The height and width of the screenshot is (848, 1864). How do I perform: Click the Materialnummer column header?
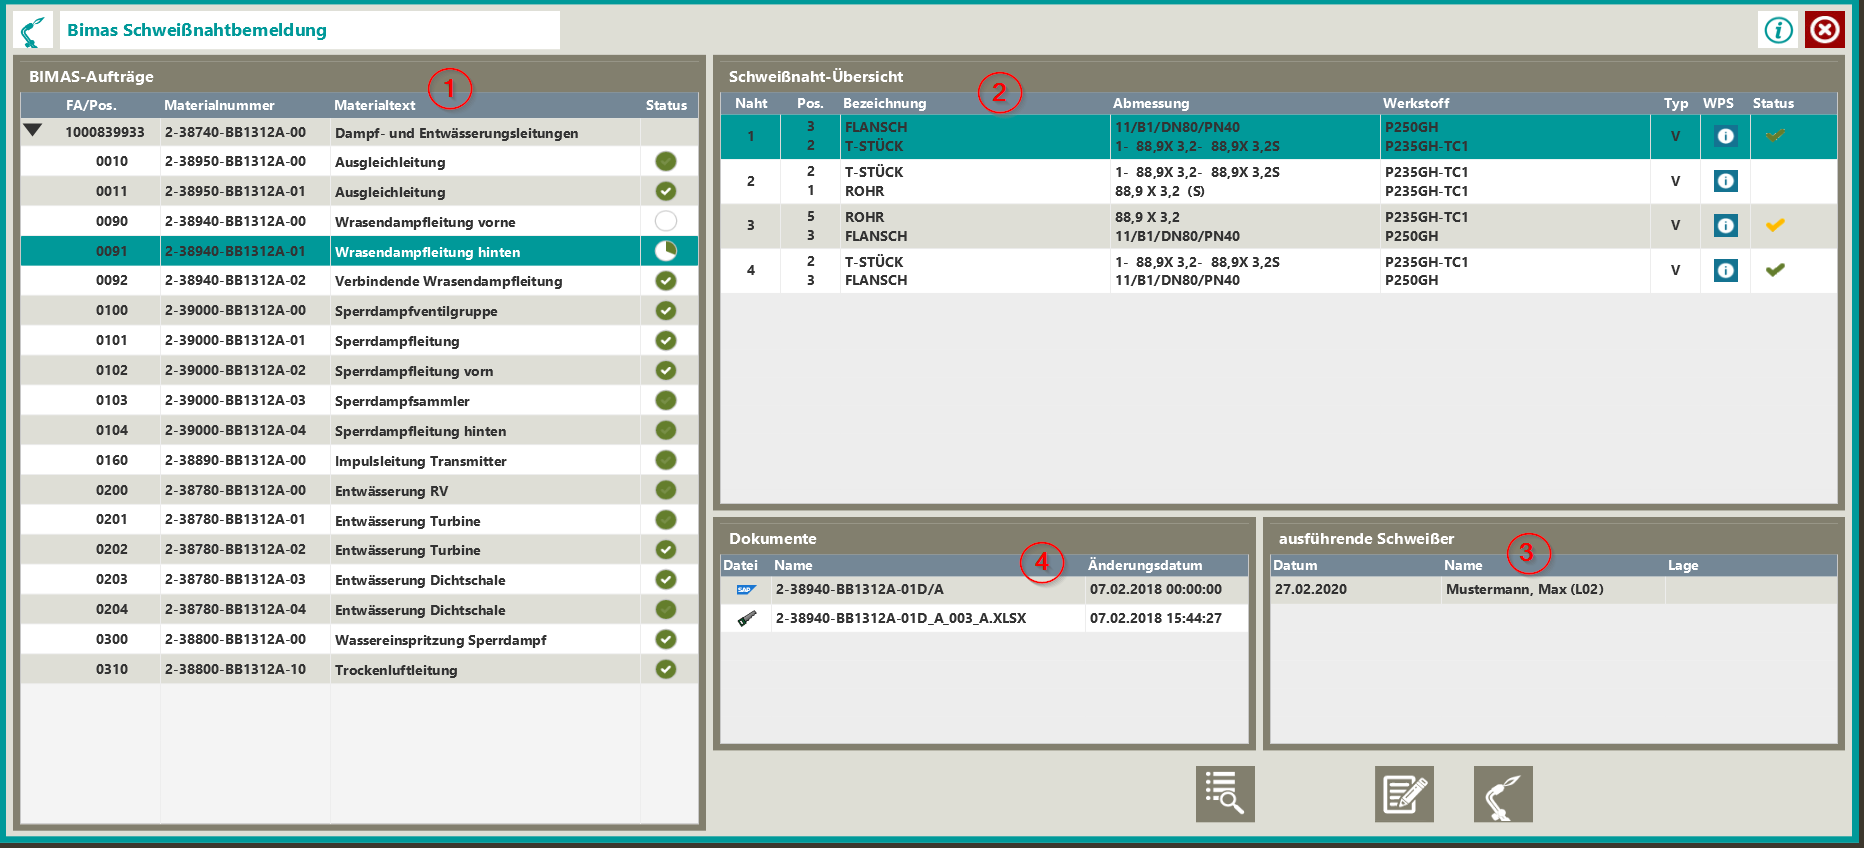(219, 105)
